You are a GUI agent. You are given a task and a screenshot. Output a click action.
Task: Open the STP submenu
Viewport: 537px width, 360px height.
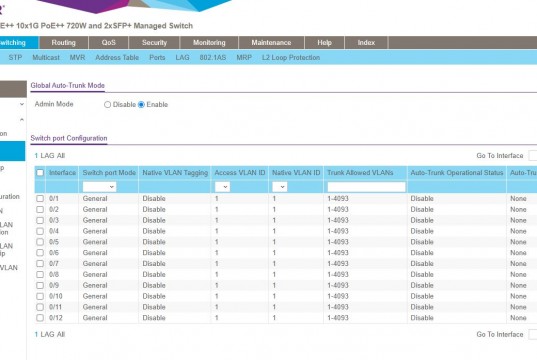tap(15, 58)
